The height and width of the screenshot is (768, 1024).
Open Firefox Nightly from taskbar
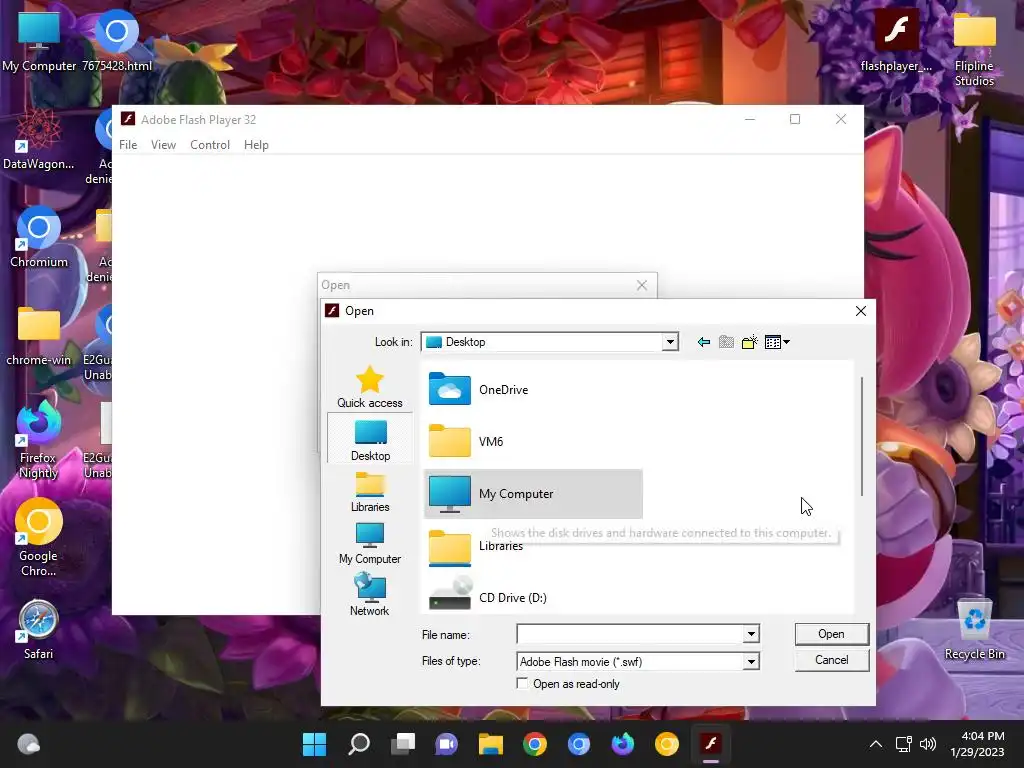pyautogui.click(x=623, y=744)
